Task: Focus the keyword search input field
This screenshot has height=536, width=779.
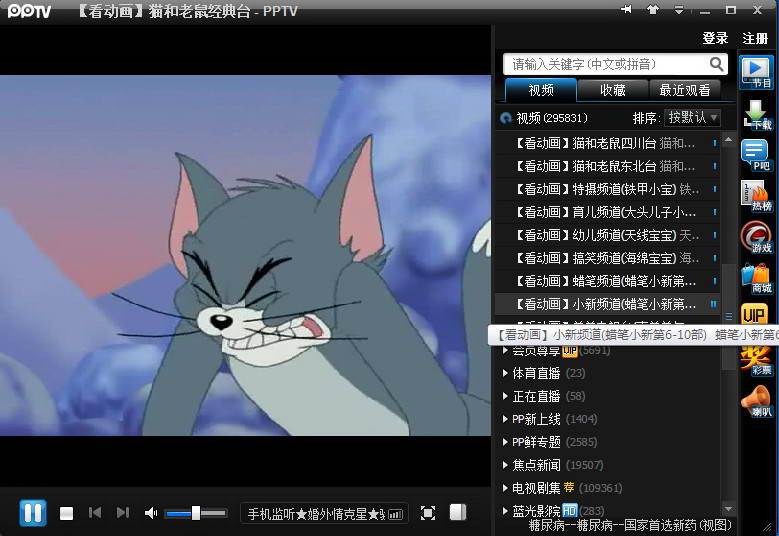Action: (x=607, y=64)
